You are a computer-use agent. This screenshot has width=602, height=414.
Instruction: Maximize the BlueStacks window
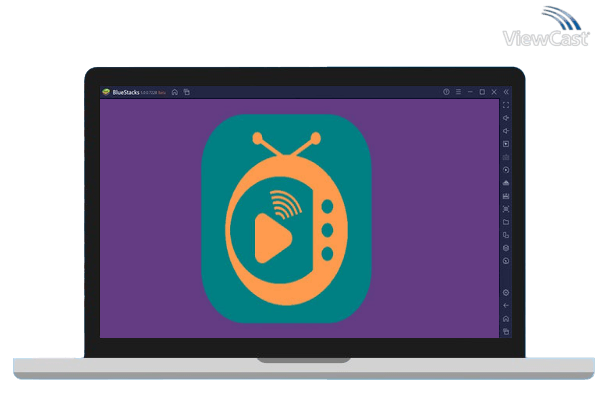482,92
